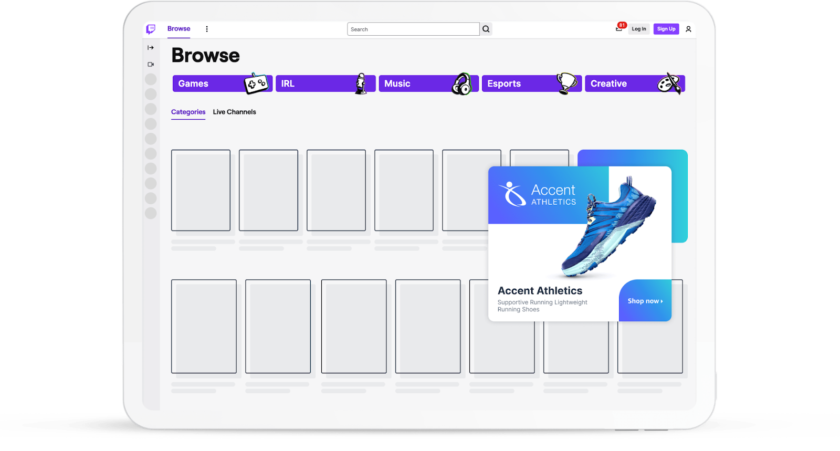
Task: Click the camera icon in the sidebar
Action: coord(151,64)
